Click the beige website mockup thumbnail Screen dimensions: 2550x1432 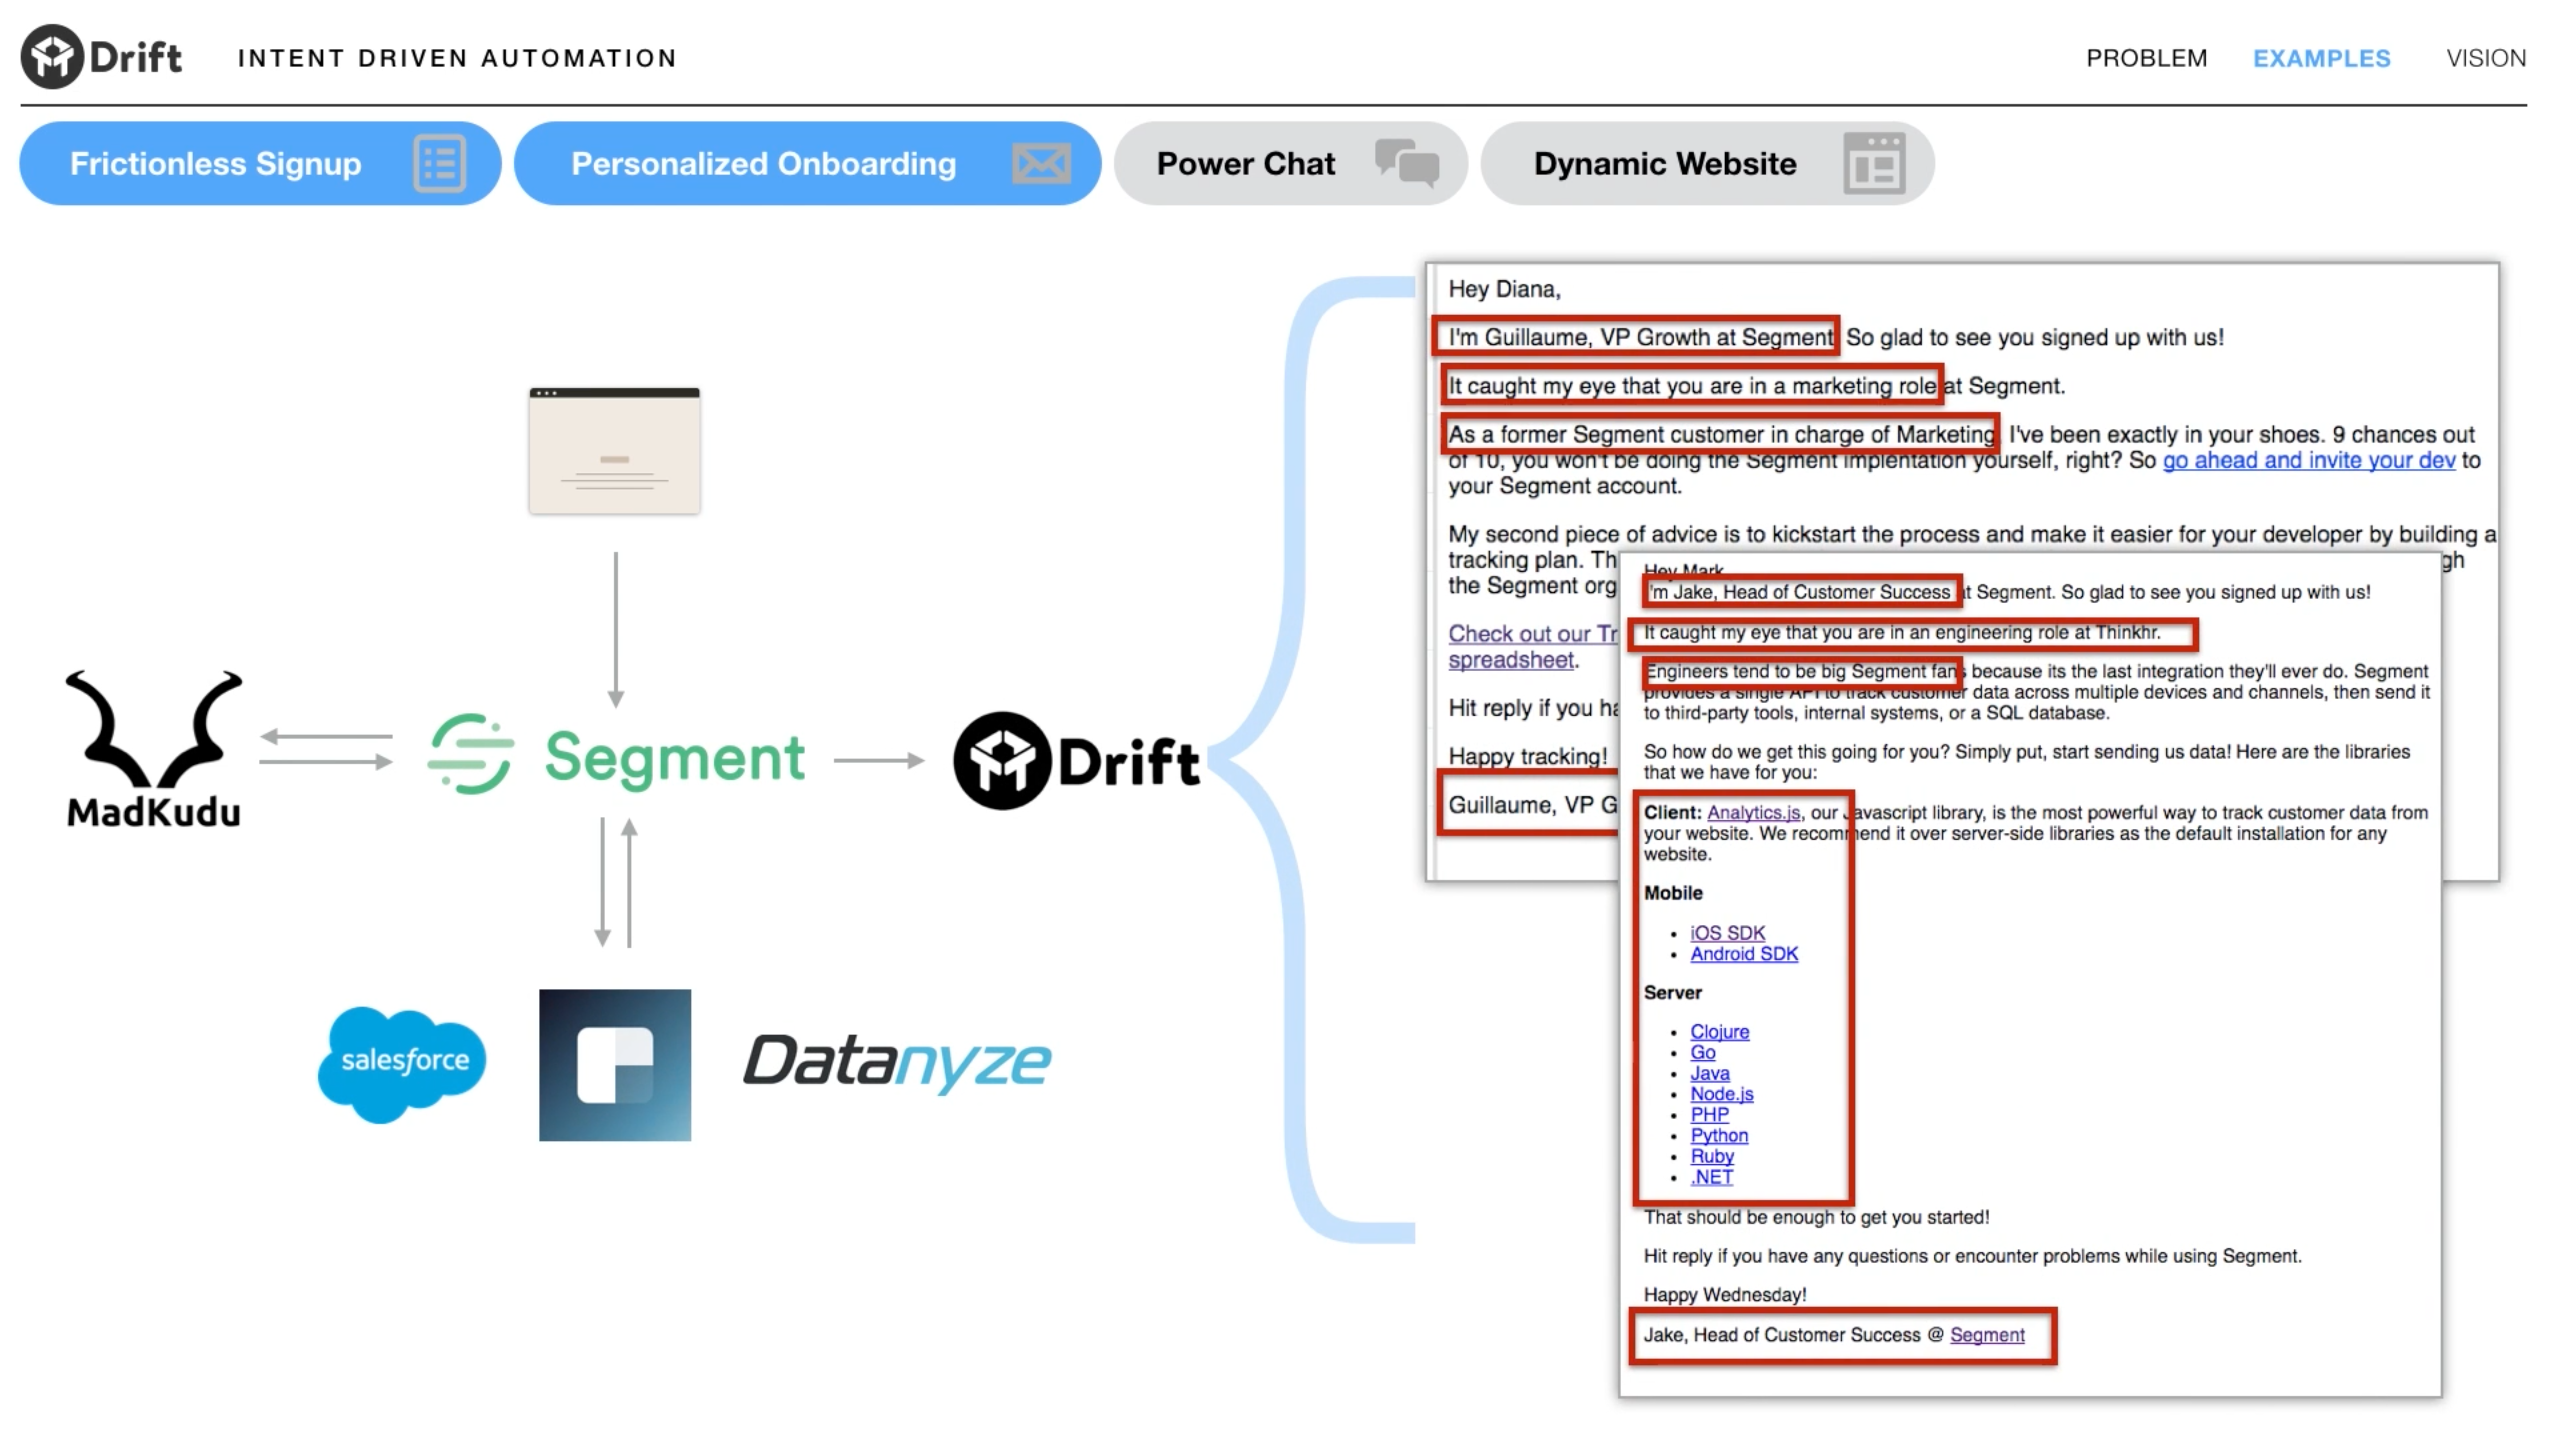(614, 451)
